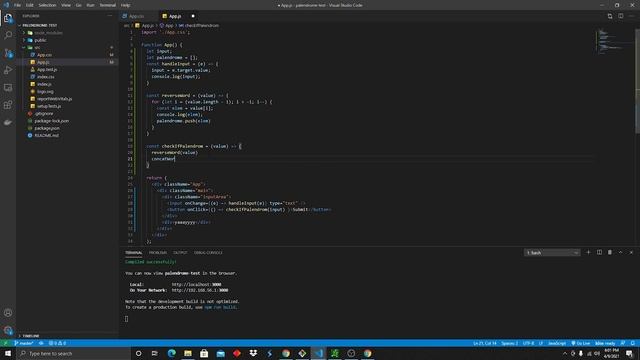Image resolution: width=640 pixels, height=360 pixels.
Task: Switch to the Debug Console tab
Action: 208,253
